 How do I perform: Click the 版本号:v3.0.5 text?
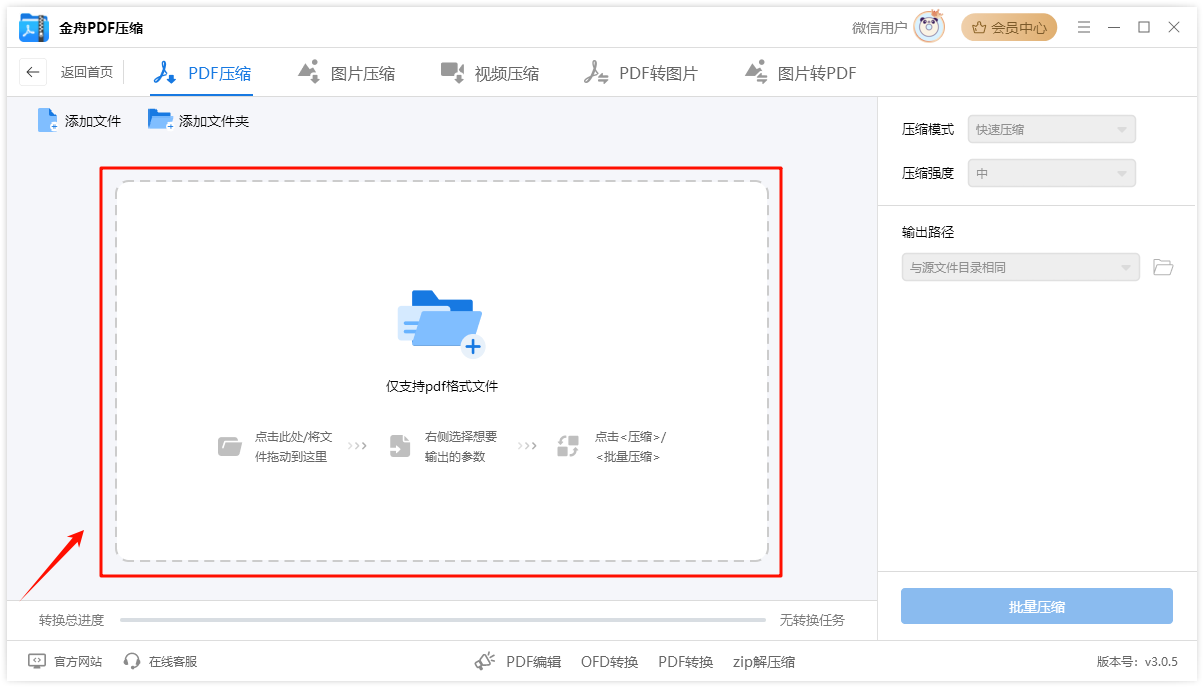pos(1137,661)
